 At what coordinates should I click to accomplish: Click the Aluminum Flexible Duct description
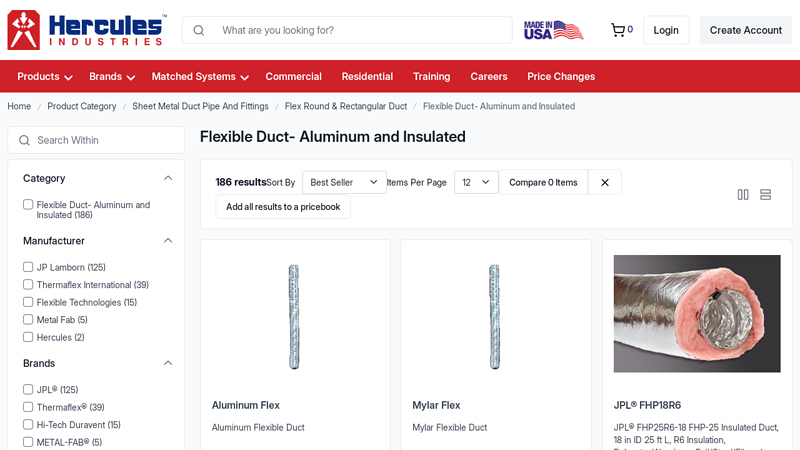(x=258, y=428)
